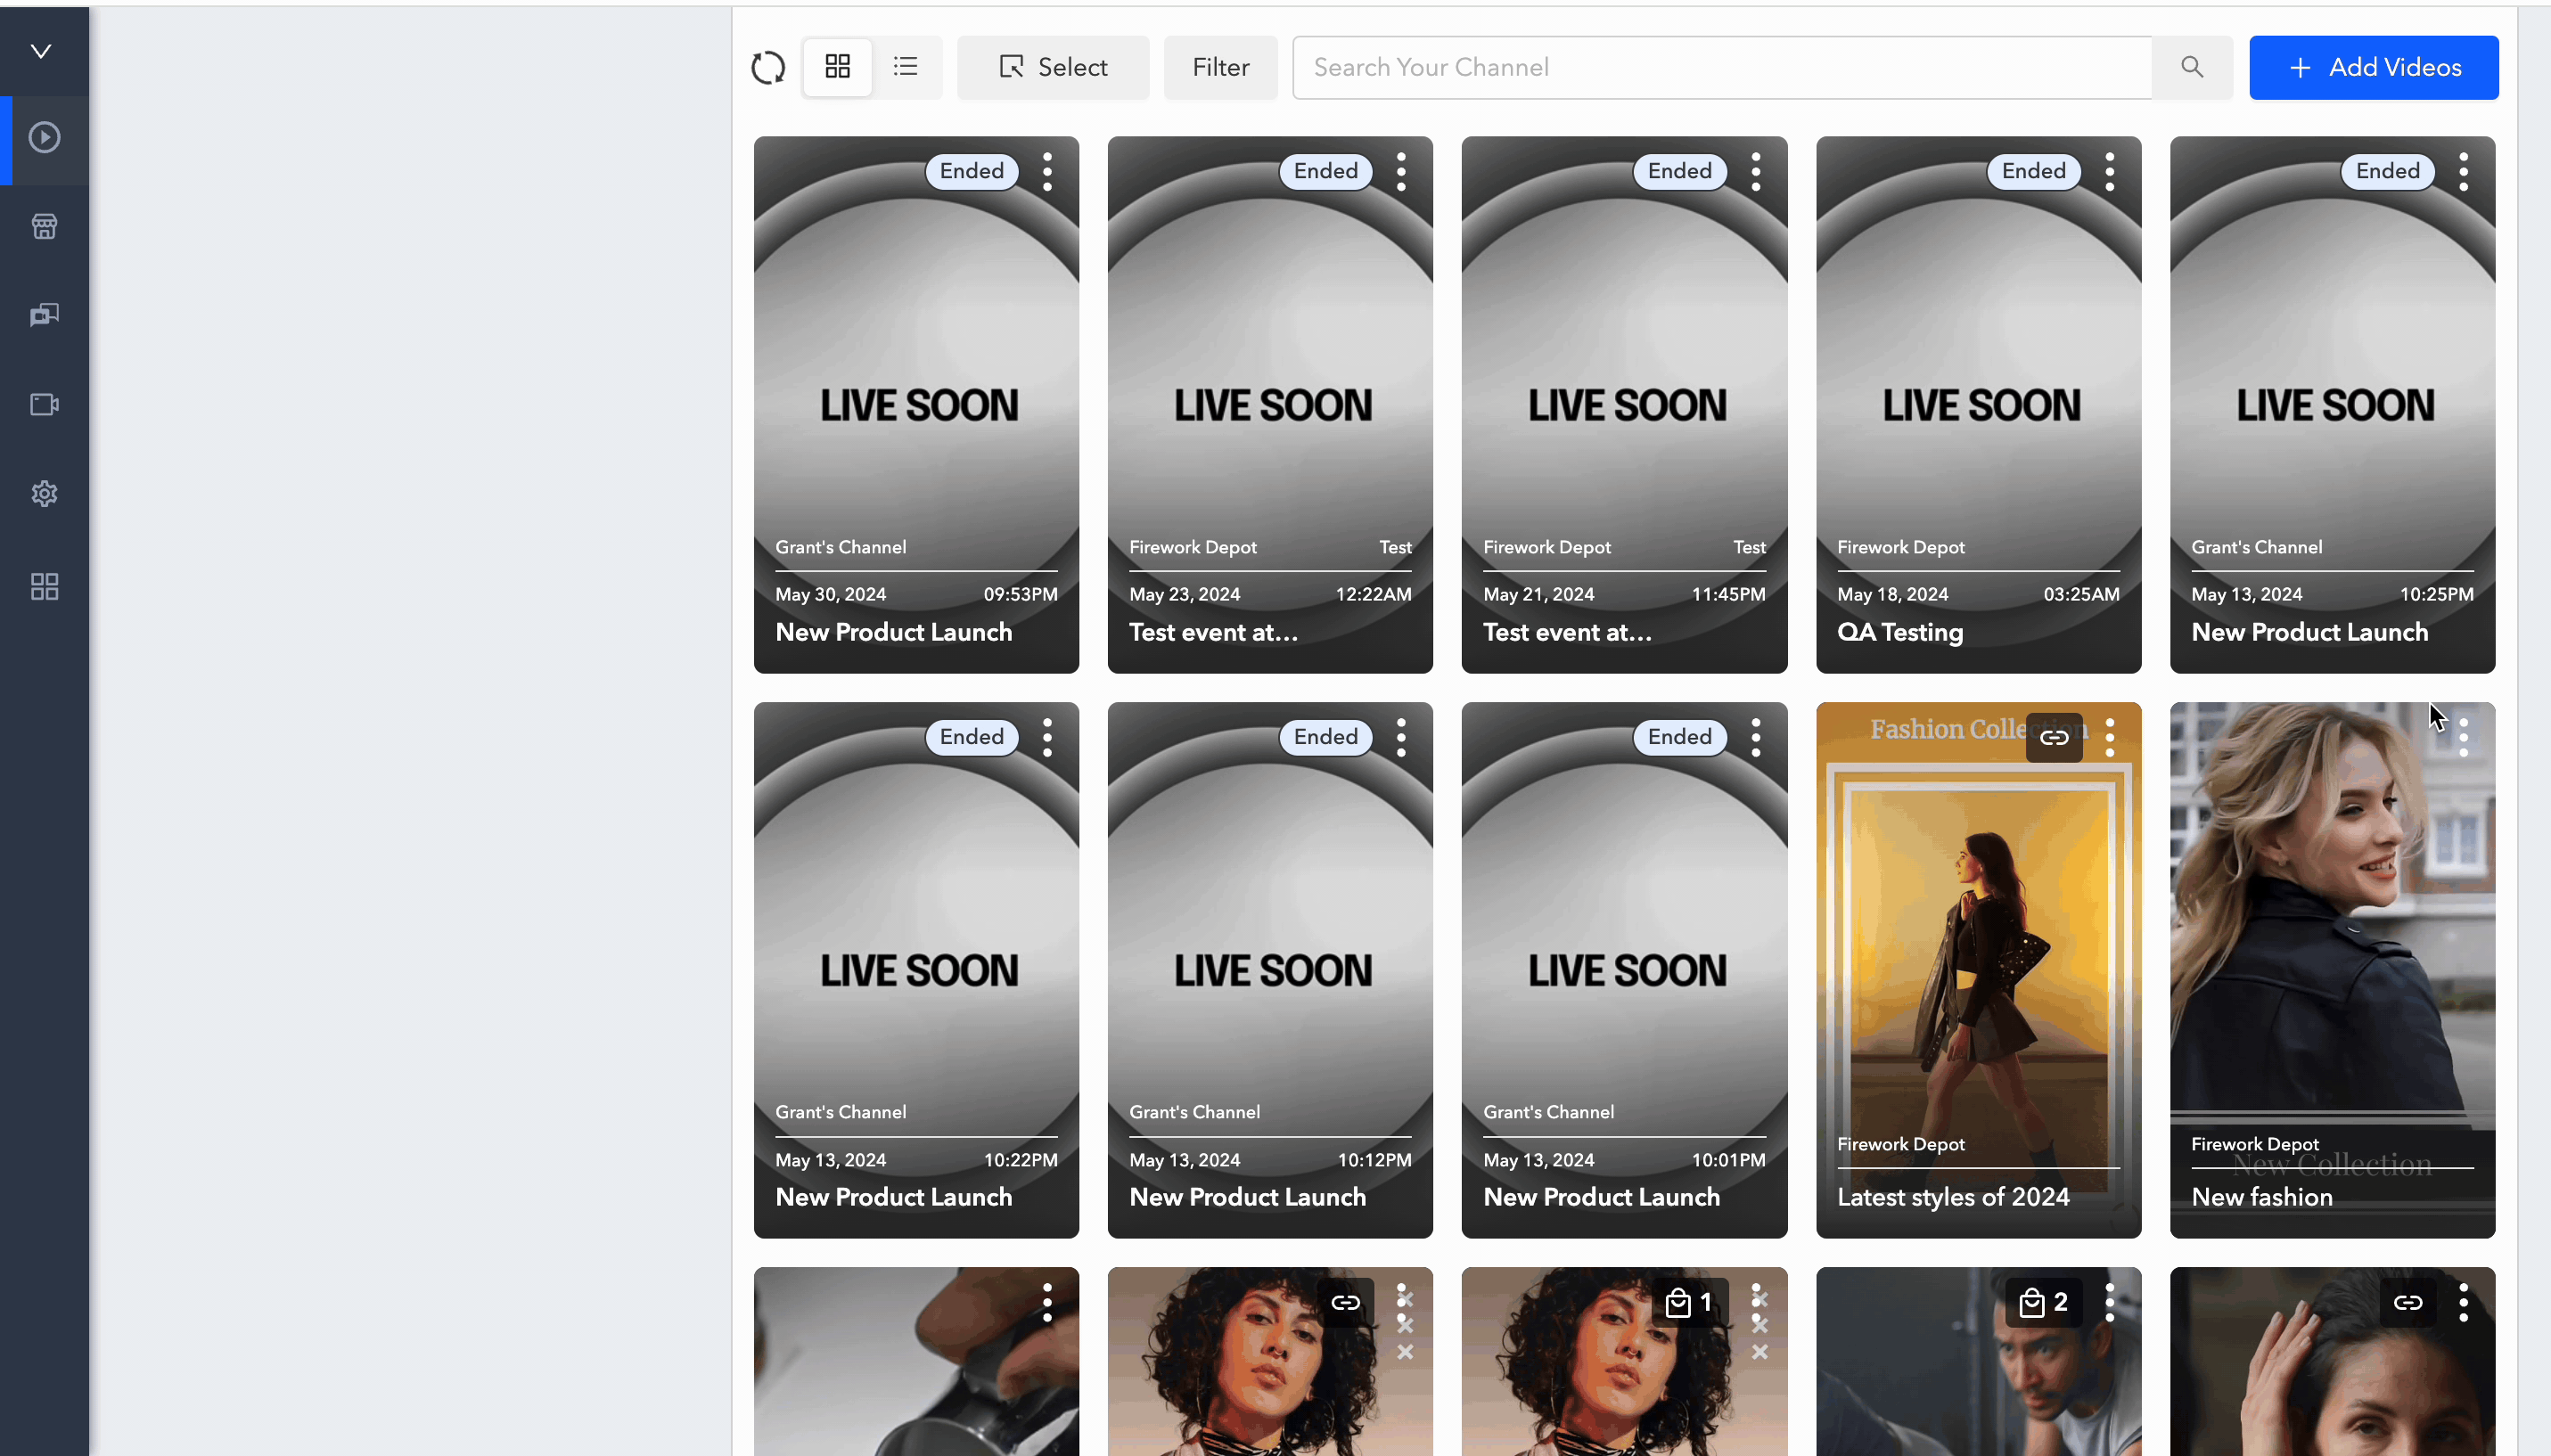Click Ended badge on May 21 Test event
The width and height of the screenshot is (2551, 1456).
pos(1679,171)
